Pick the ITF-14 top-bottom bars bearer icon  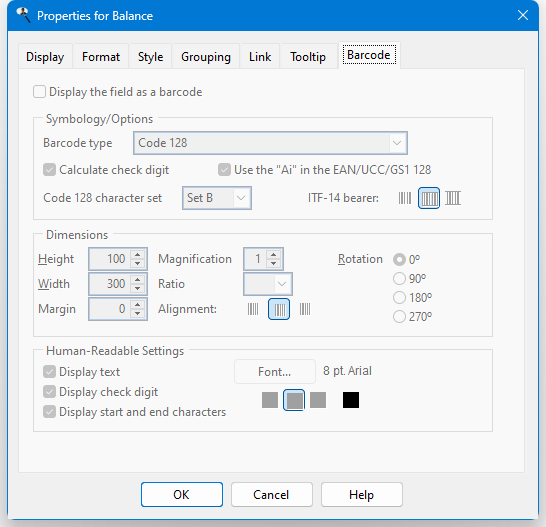tap(453, 198)
